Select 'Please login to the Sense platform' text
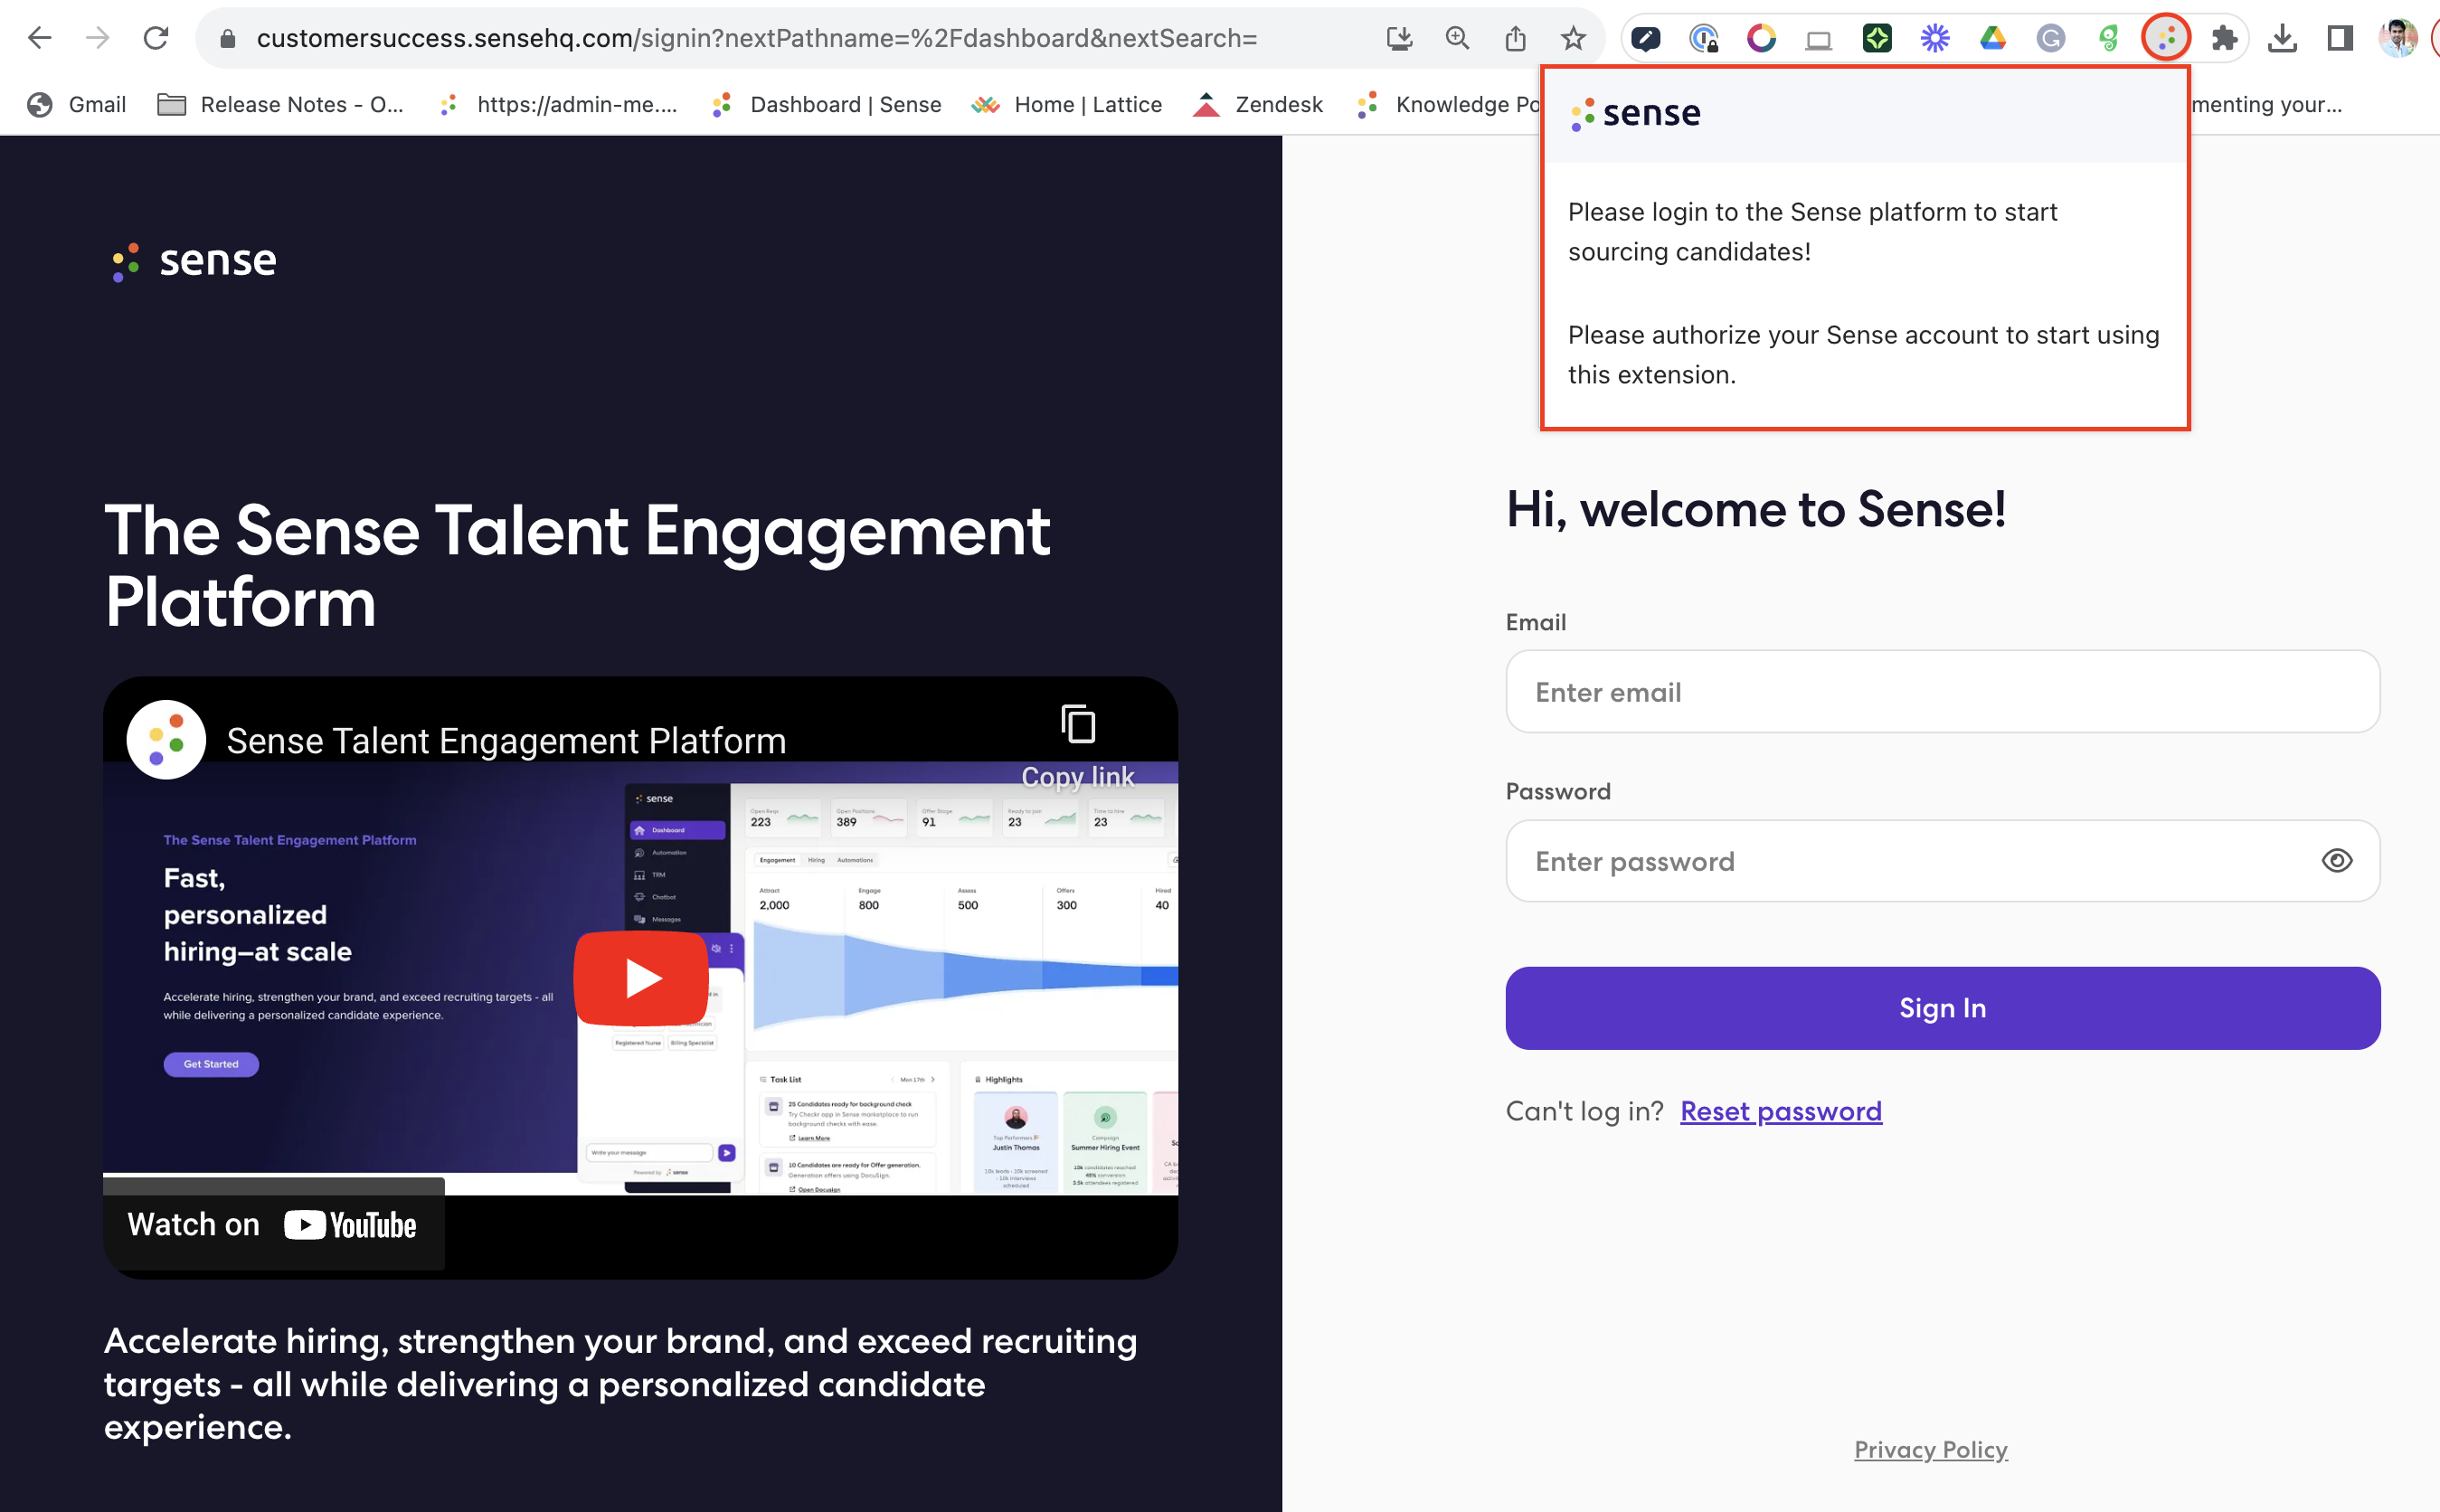2440x1512 pixels. pos(1812,232)
